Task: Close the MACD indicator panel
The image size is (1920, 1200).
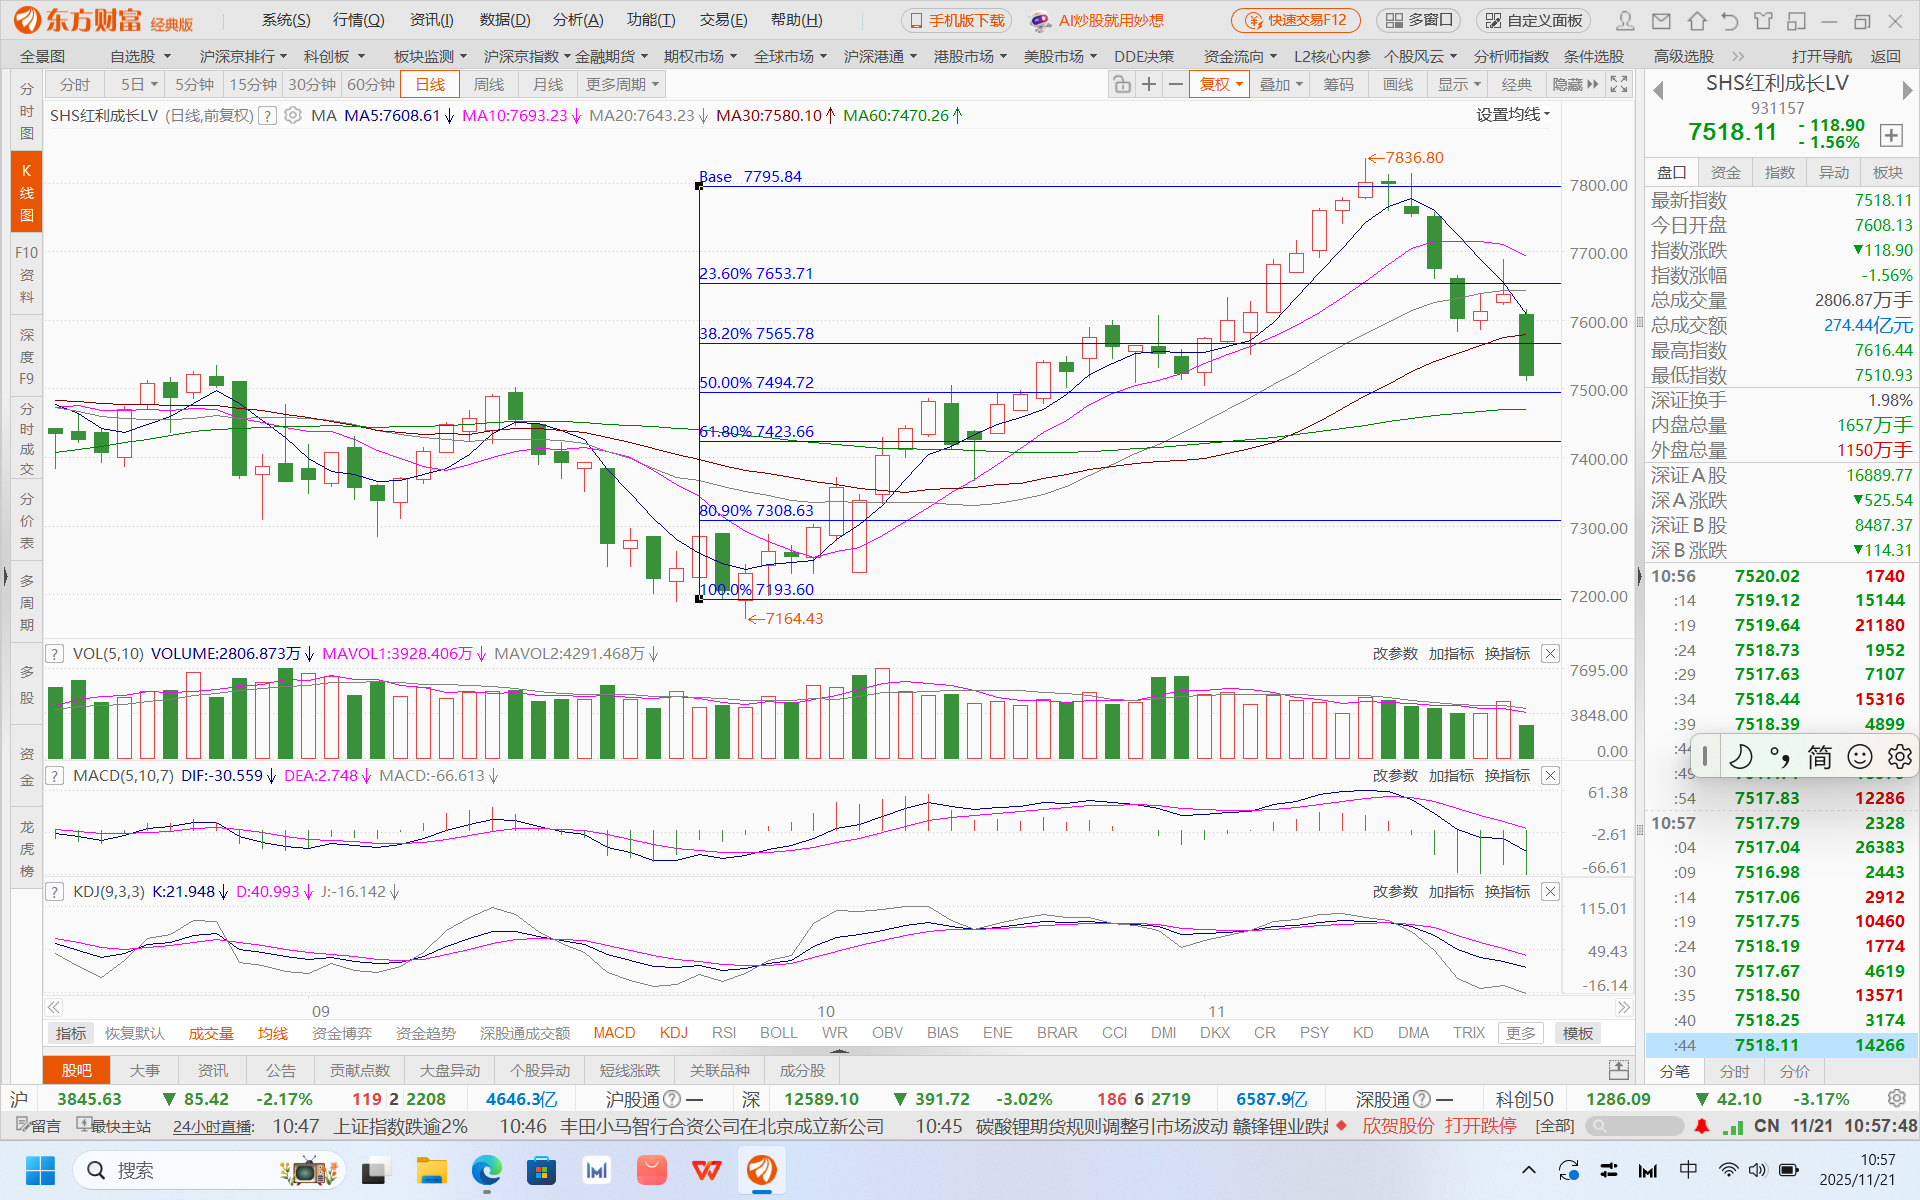Action: (1550, 776)
